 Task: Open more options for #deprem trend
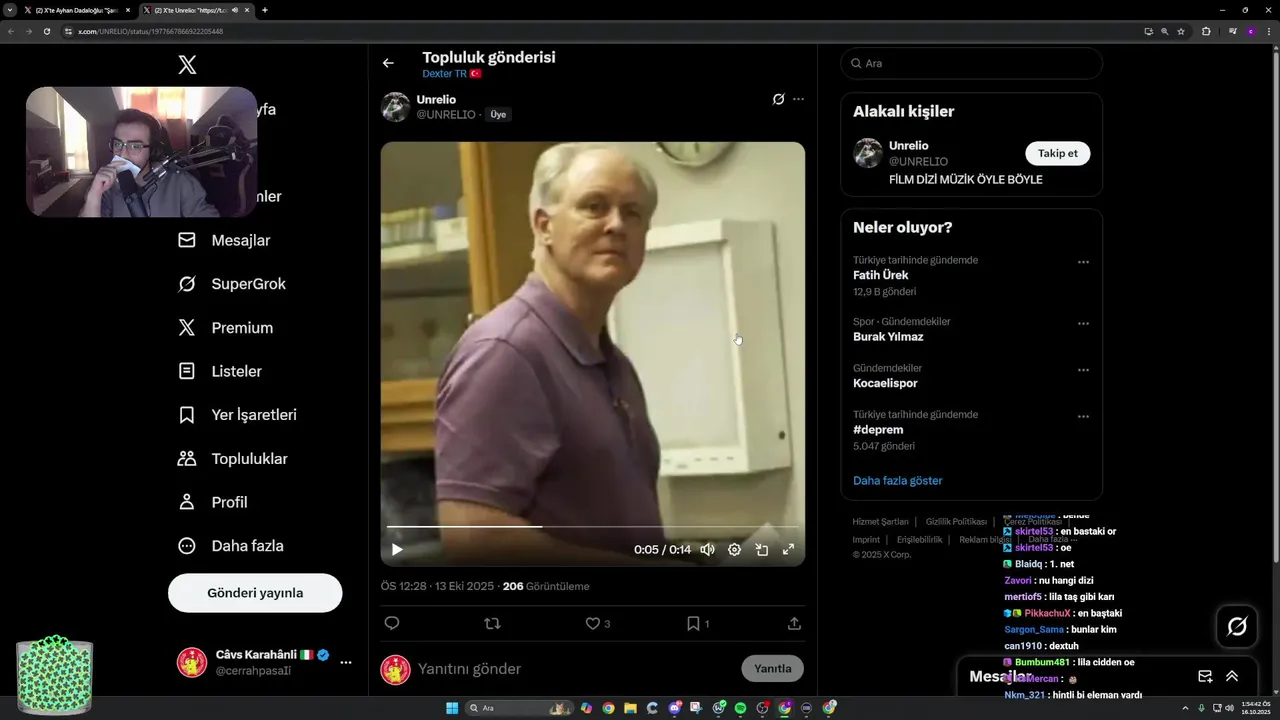(x=1083, y=416)
